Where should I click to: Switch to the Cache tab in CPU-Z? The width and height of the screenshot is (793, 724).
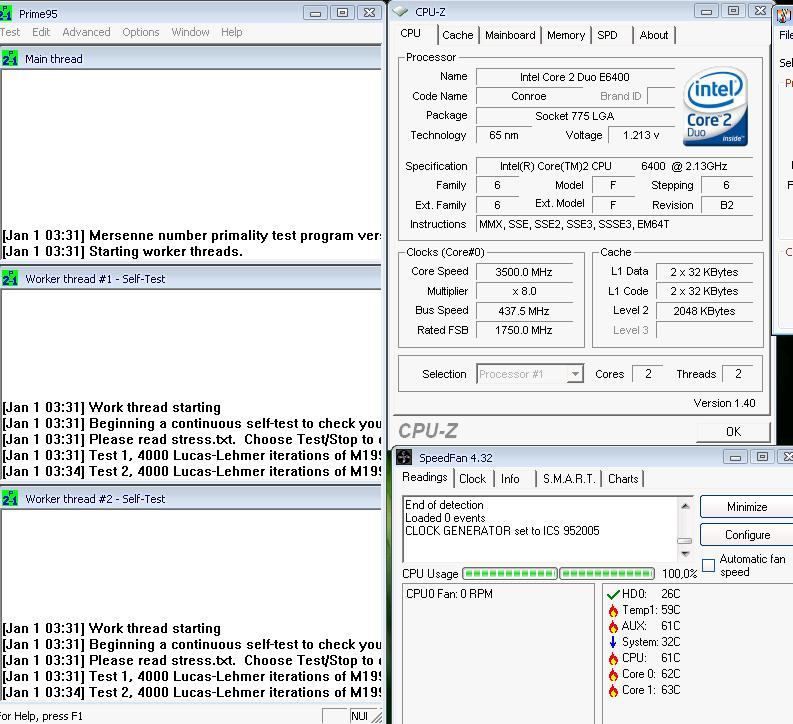(458, 35)
